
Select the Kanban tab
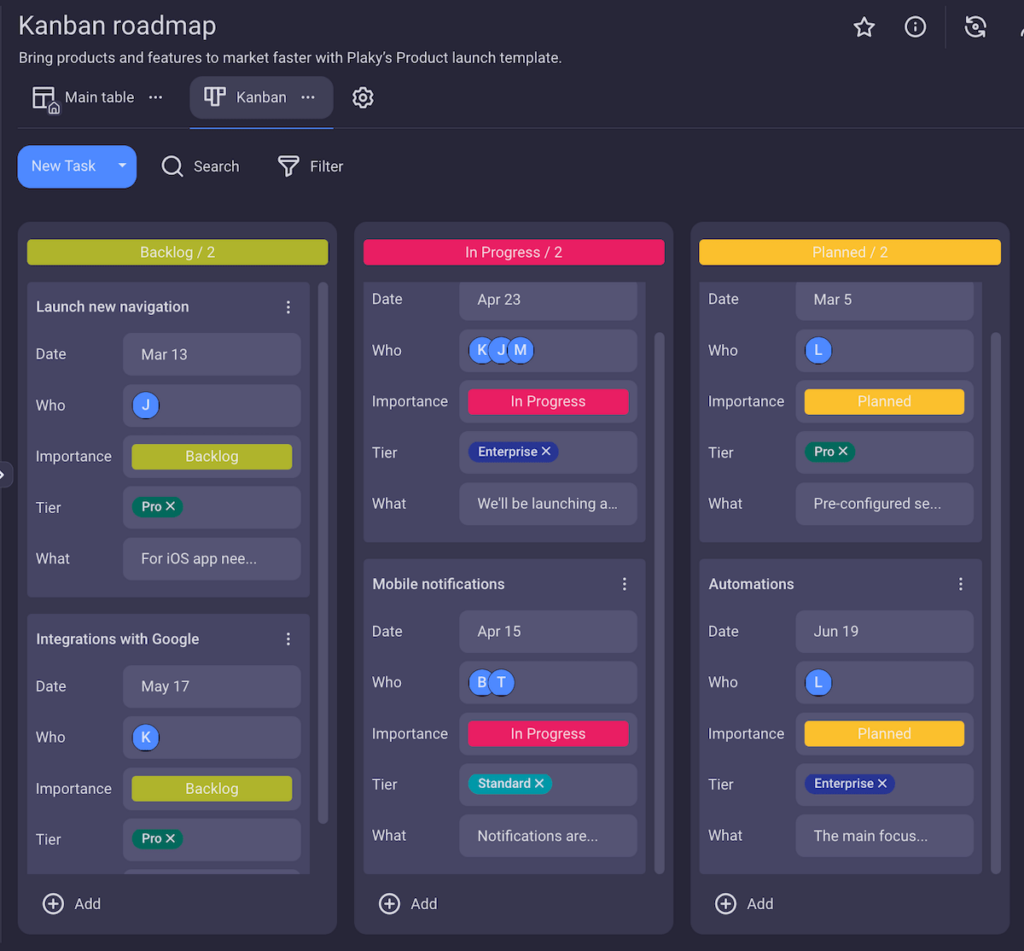click(x=261, y=97)
